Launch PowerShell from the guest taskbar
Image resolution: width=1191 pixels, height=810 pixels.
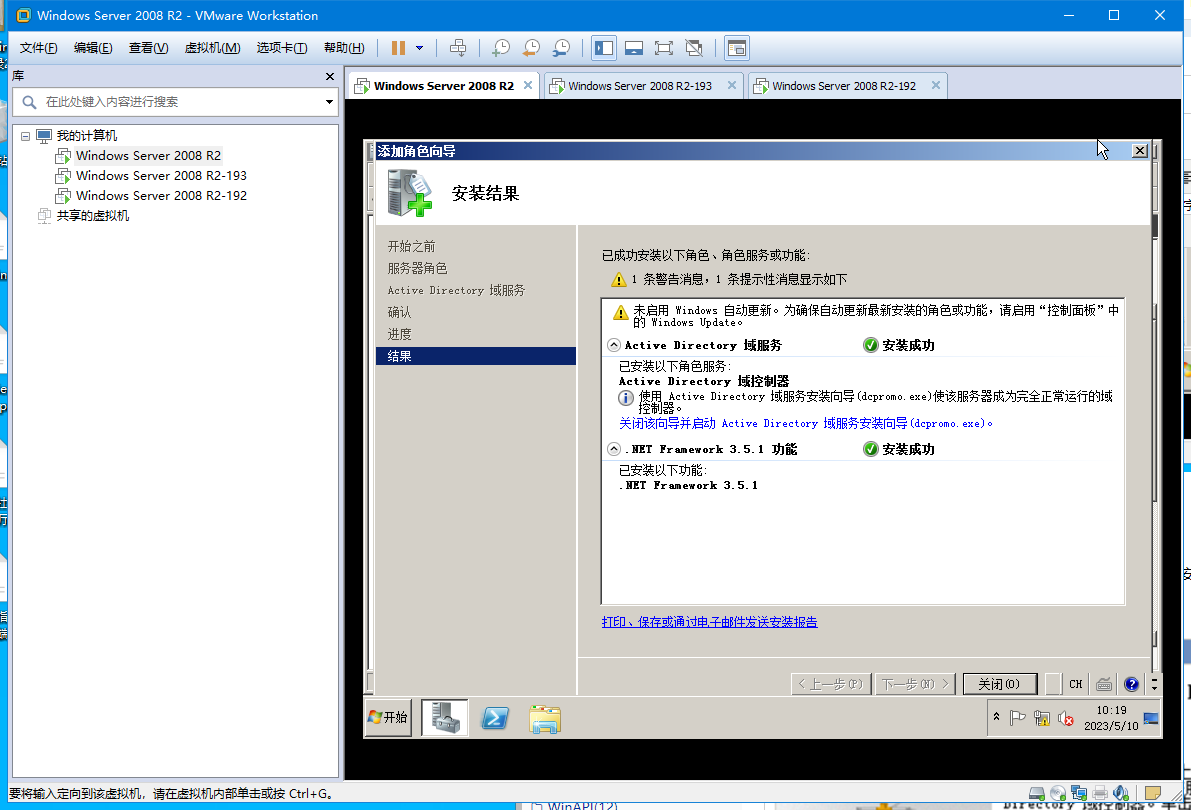tap(495, 717)
